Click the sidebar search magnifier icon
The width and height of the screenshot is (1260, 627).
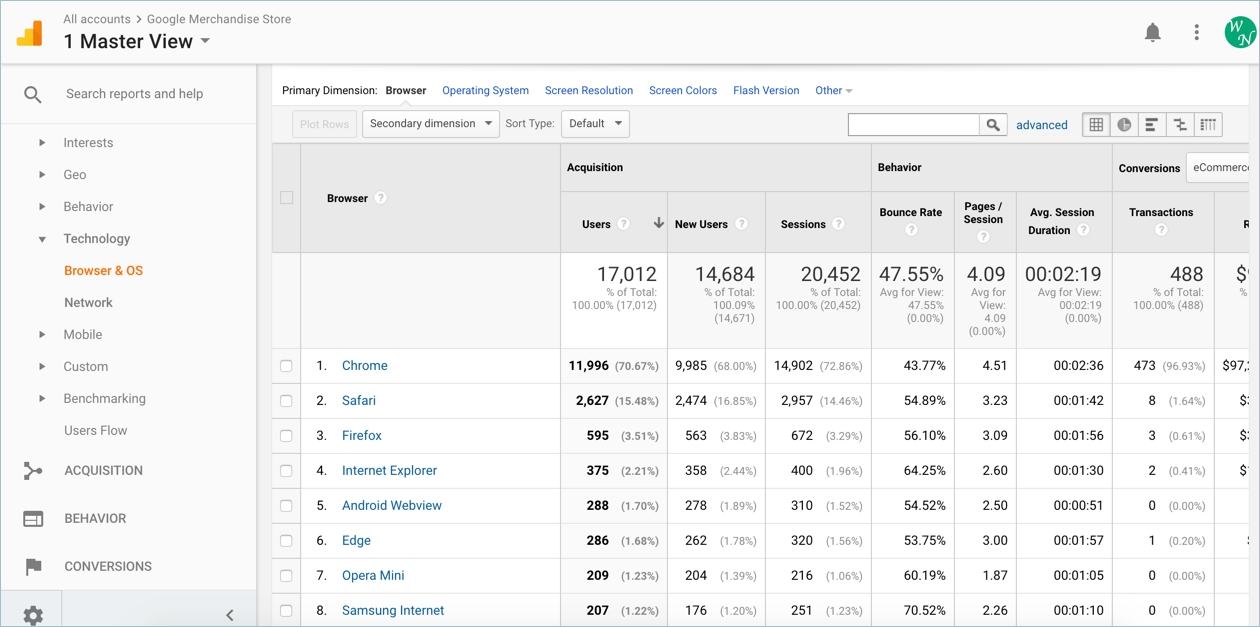click(x=33, y=94)
